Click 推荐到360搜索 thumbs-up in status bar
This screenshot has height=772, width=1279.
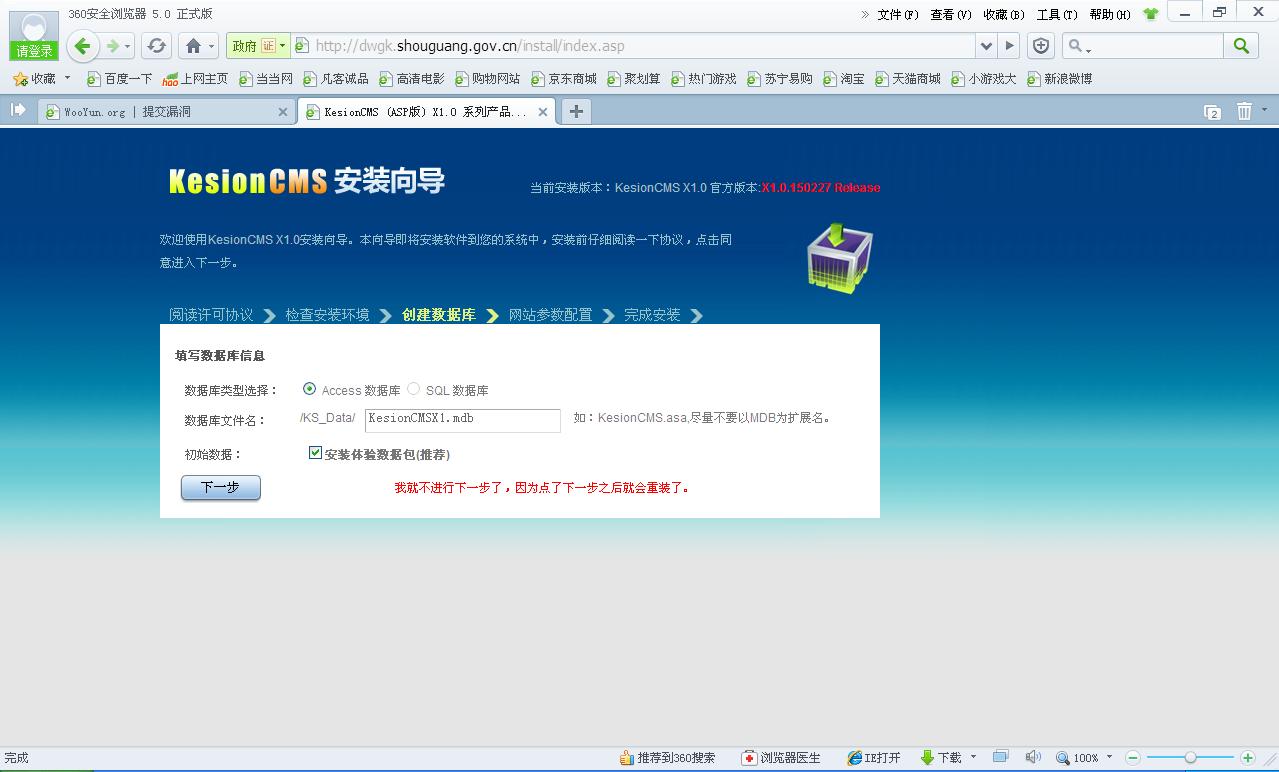pyautogui.click(x=667, y=758)
